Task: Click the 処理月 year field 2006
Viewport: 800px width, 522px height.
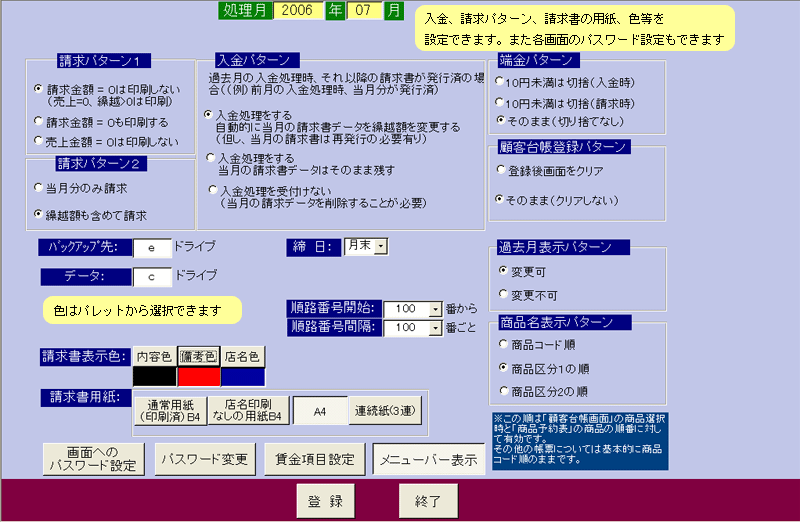Action: 298,10
